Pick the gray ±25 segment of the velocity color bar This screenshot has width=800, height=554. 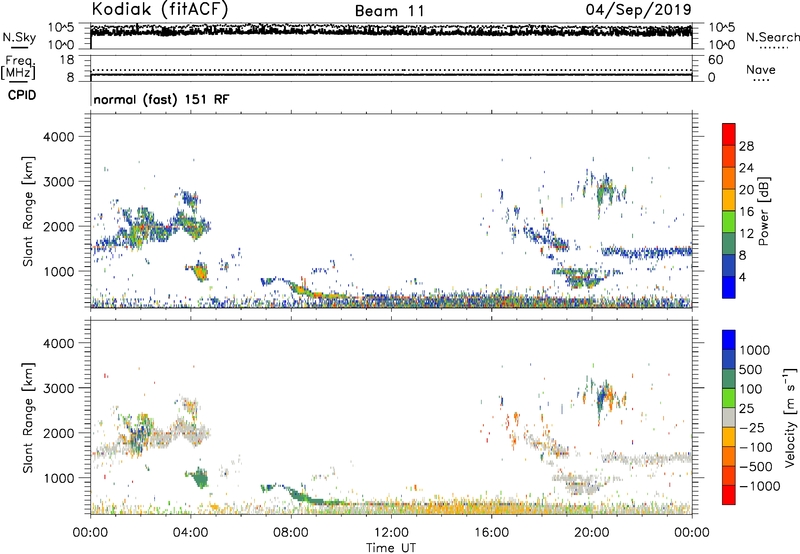[x=729, y=417]
